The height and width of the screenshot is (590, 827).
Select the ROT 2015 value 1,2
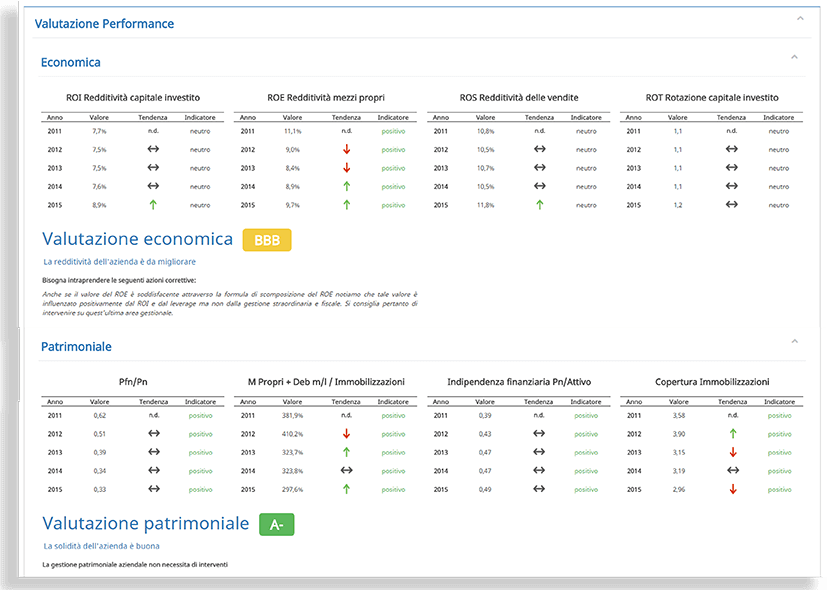pos(678,205)
